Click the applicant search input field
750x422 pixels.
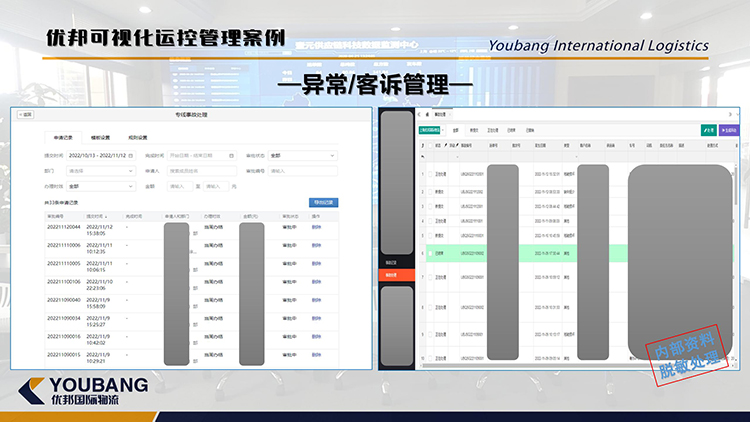[x=202, y=171]
